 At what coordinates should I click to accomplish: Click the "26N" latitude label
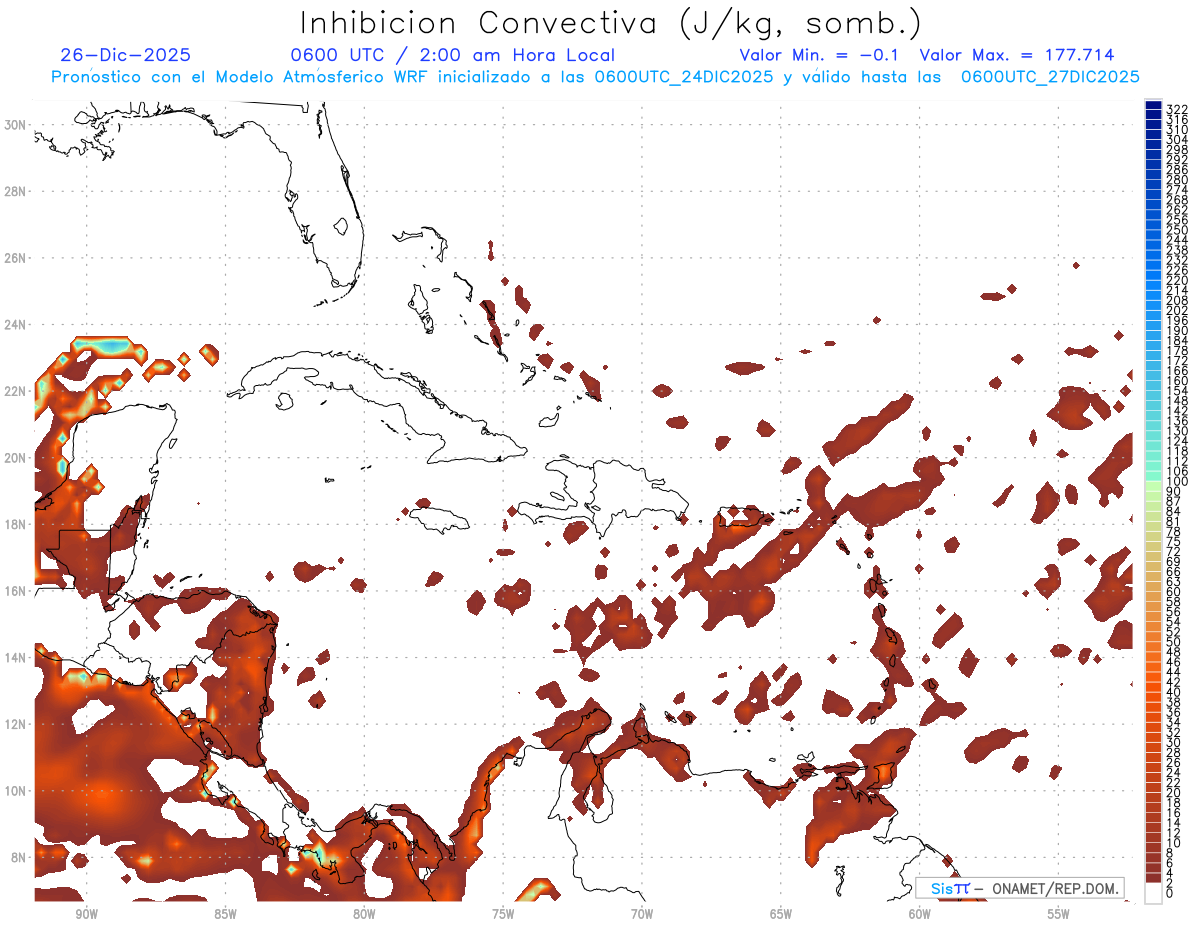[17, 258]
